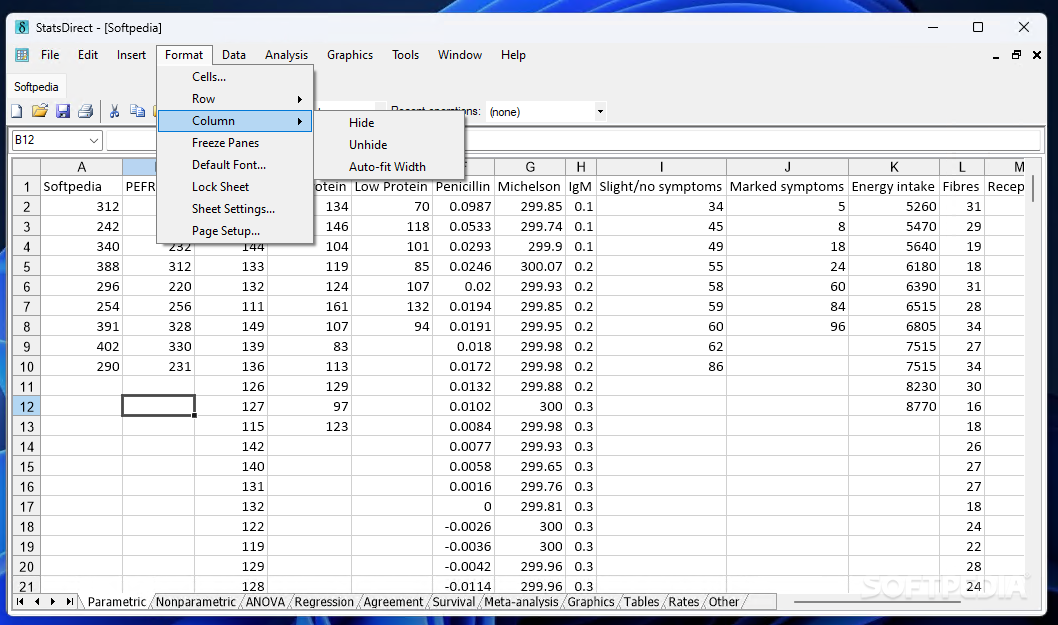Click the Copy icon in toolbar

coord(137,111)
